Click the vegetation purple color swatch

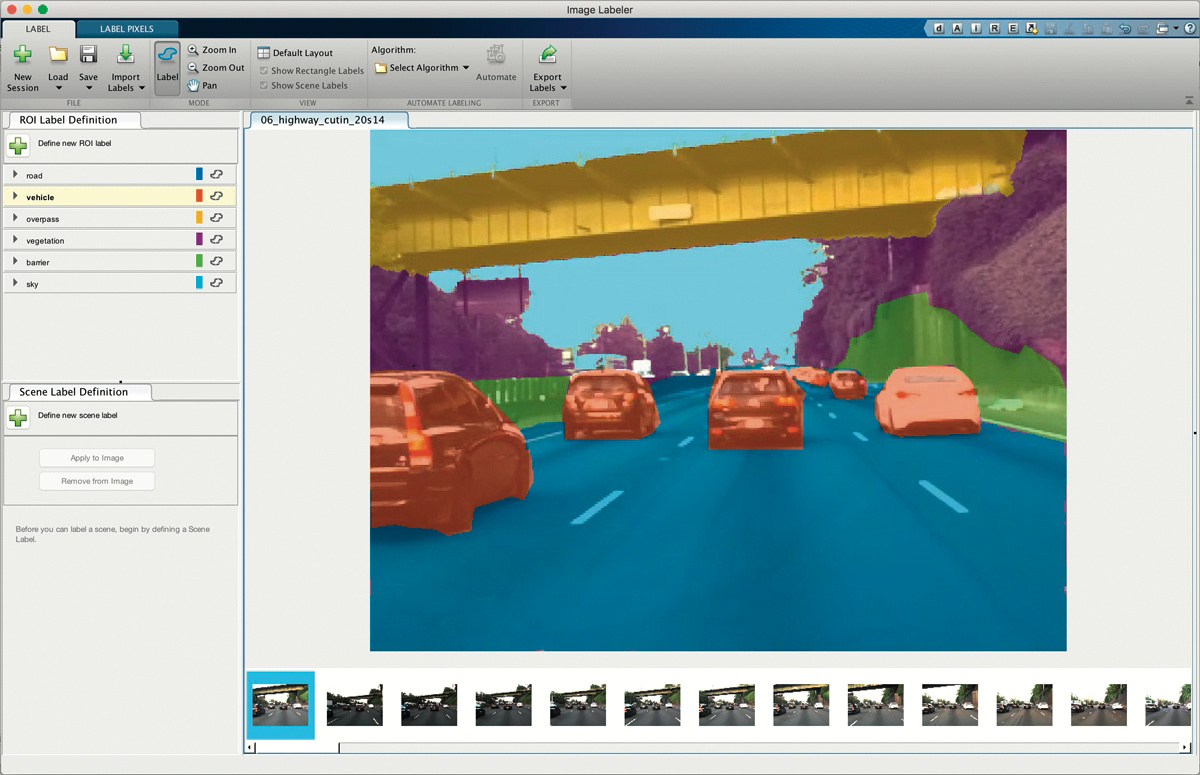pyautogui.click(x=199, y=240)
